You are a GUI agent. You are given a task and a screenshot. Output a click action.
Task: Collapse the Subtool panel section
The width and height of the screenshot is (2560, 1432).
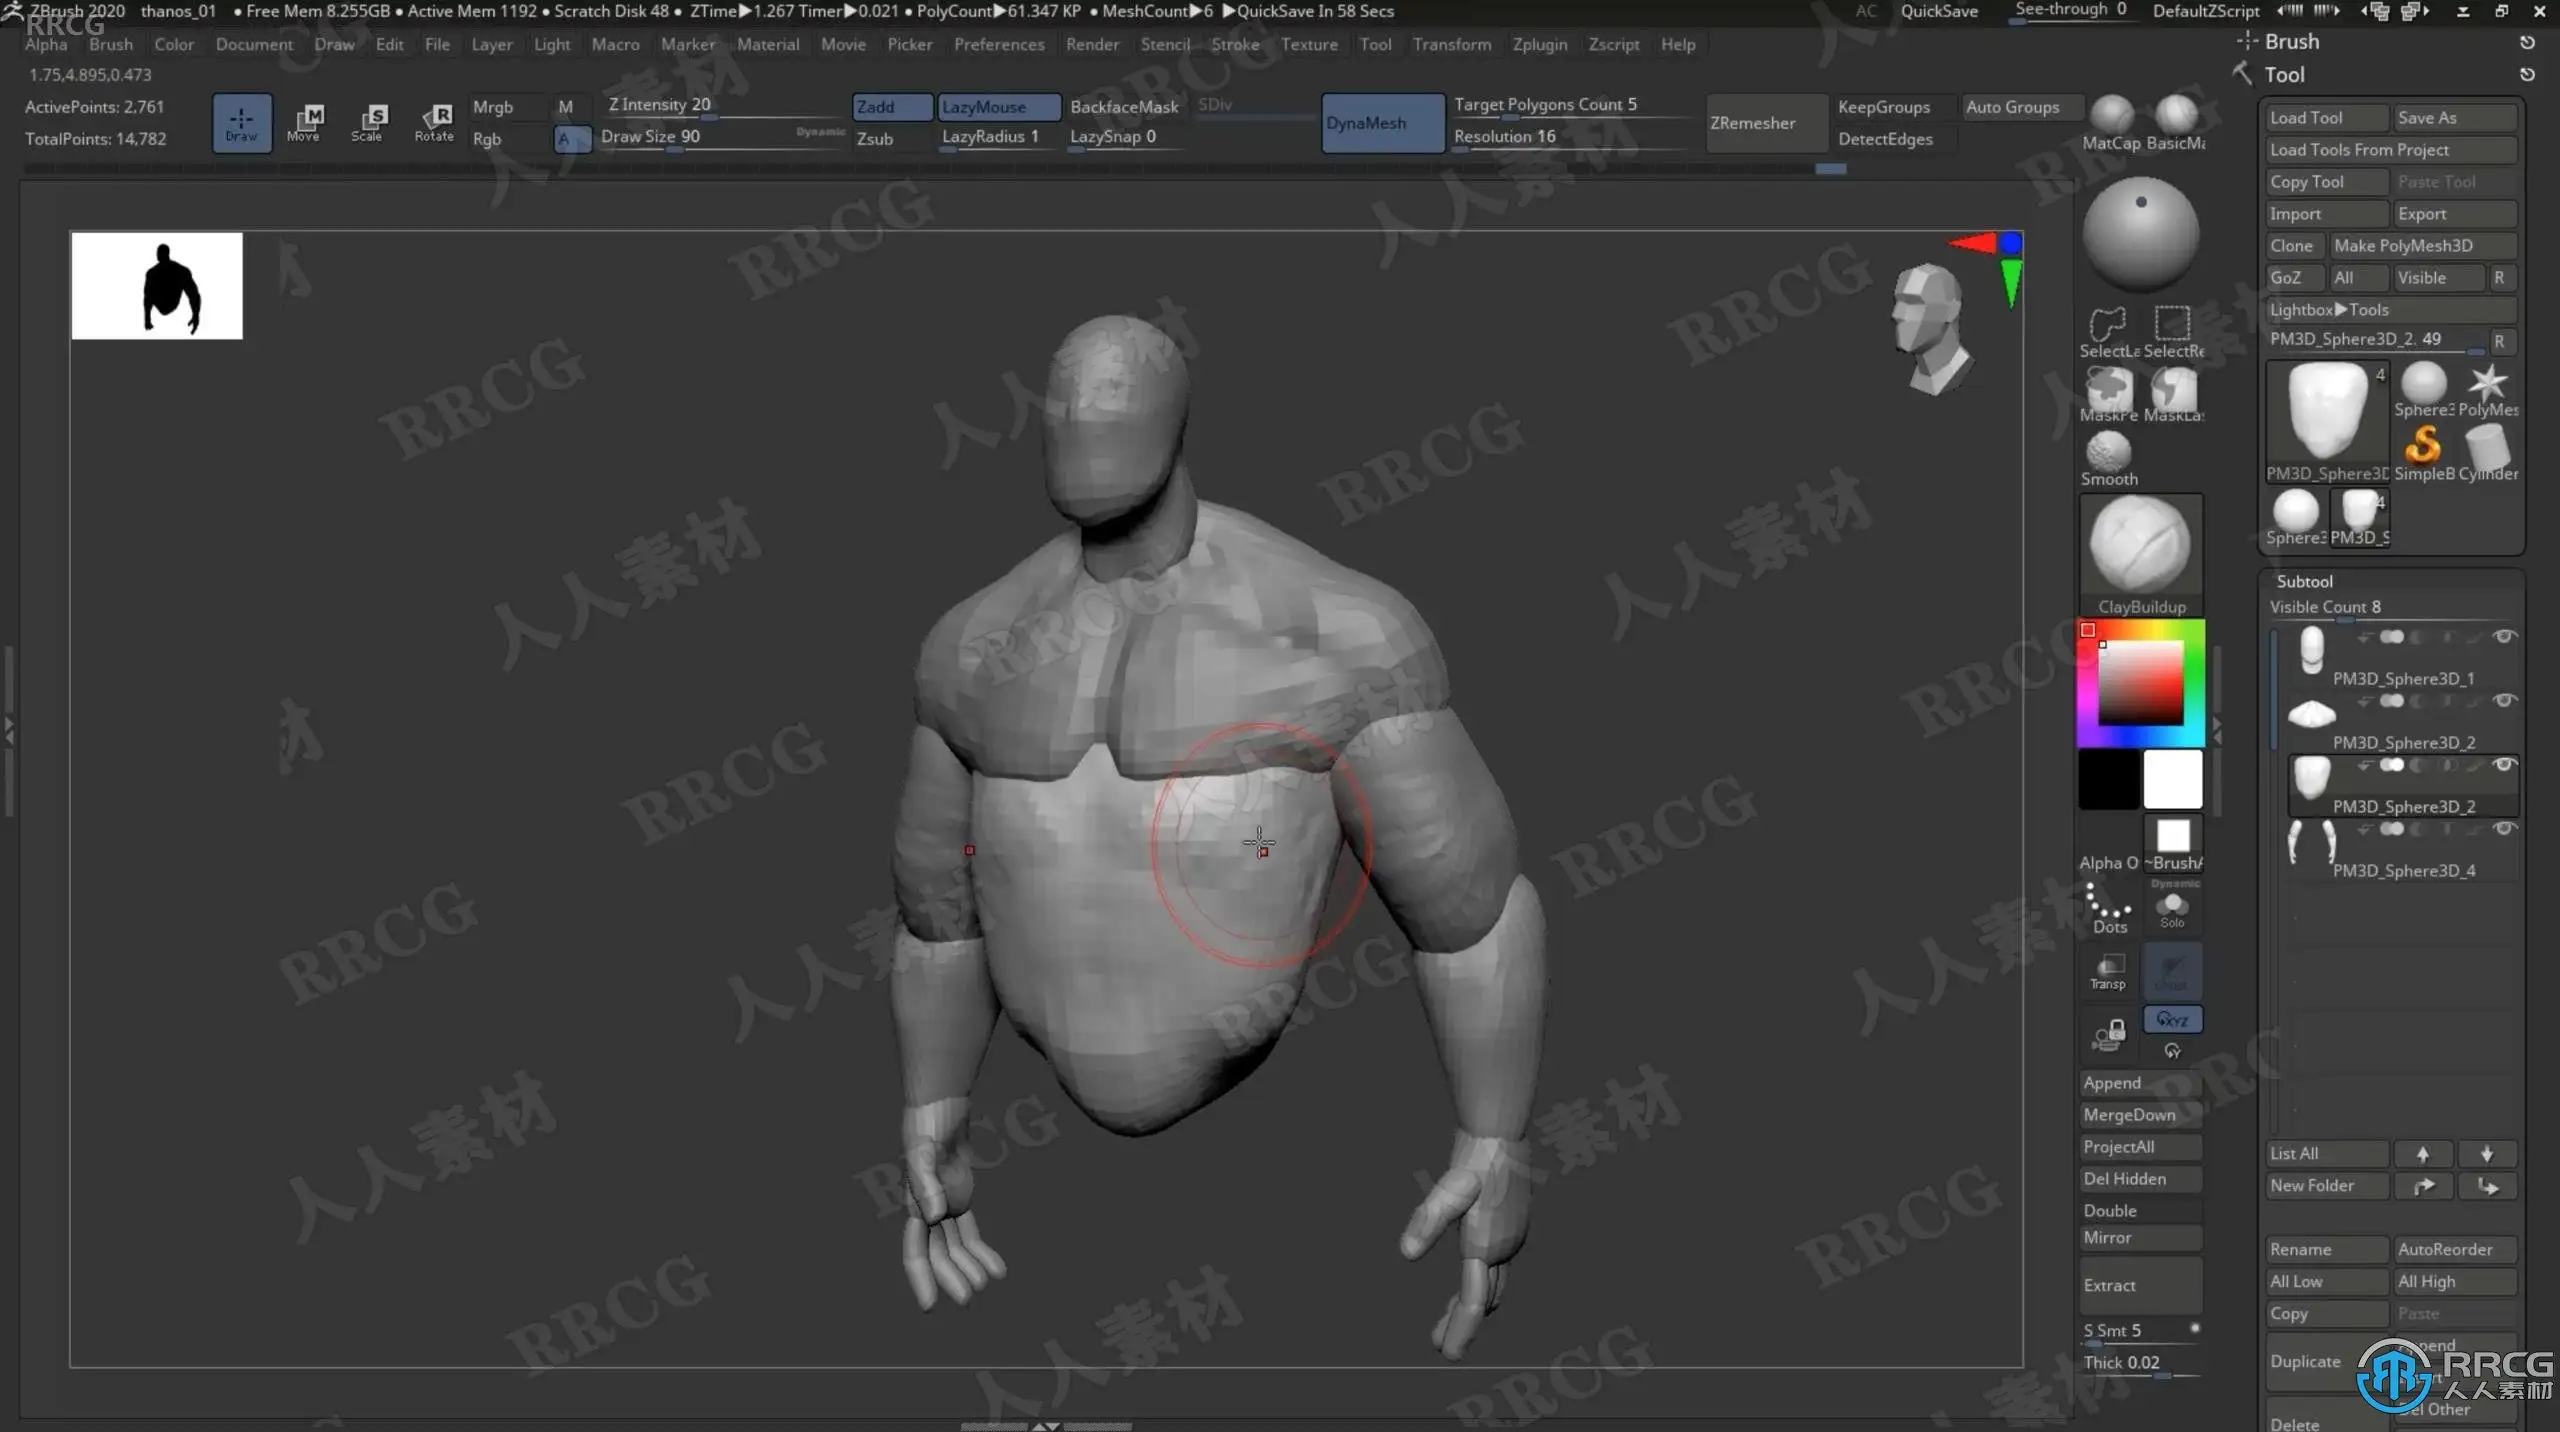(x=2304, y=581)
